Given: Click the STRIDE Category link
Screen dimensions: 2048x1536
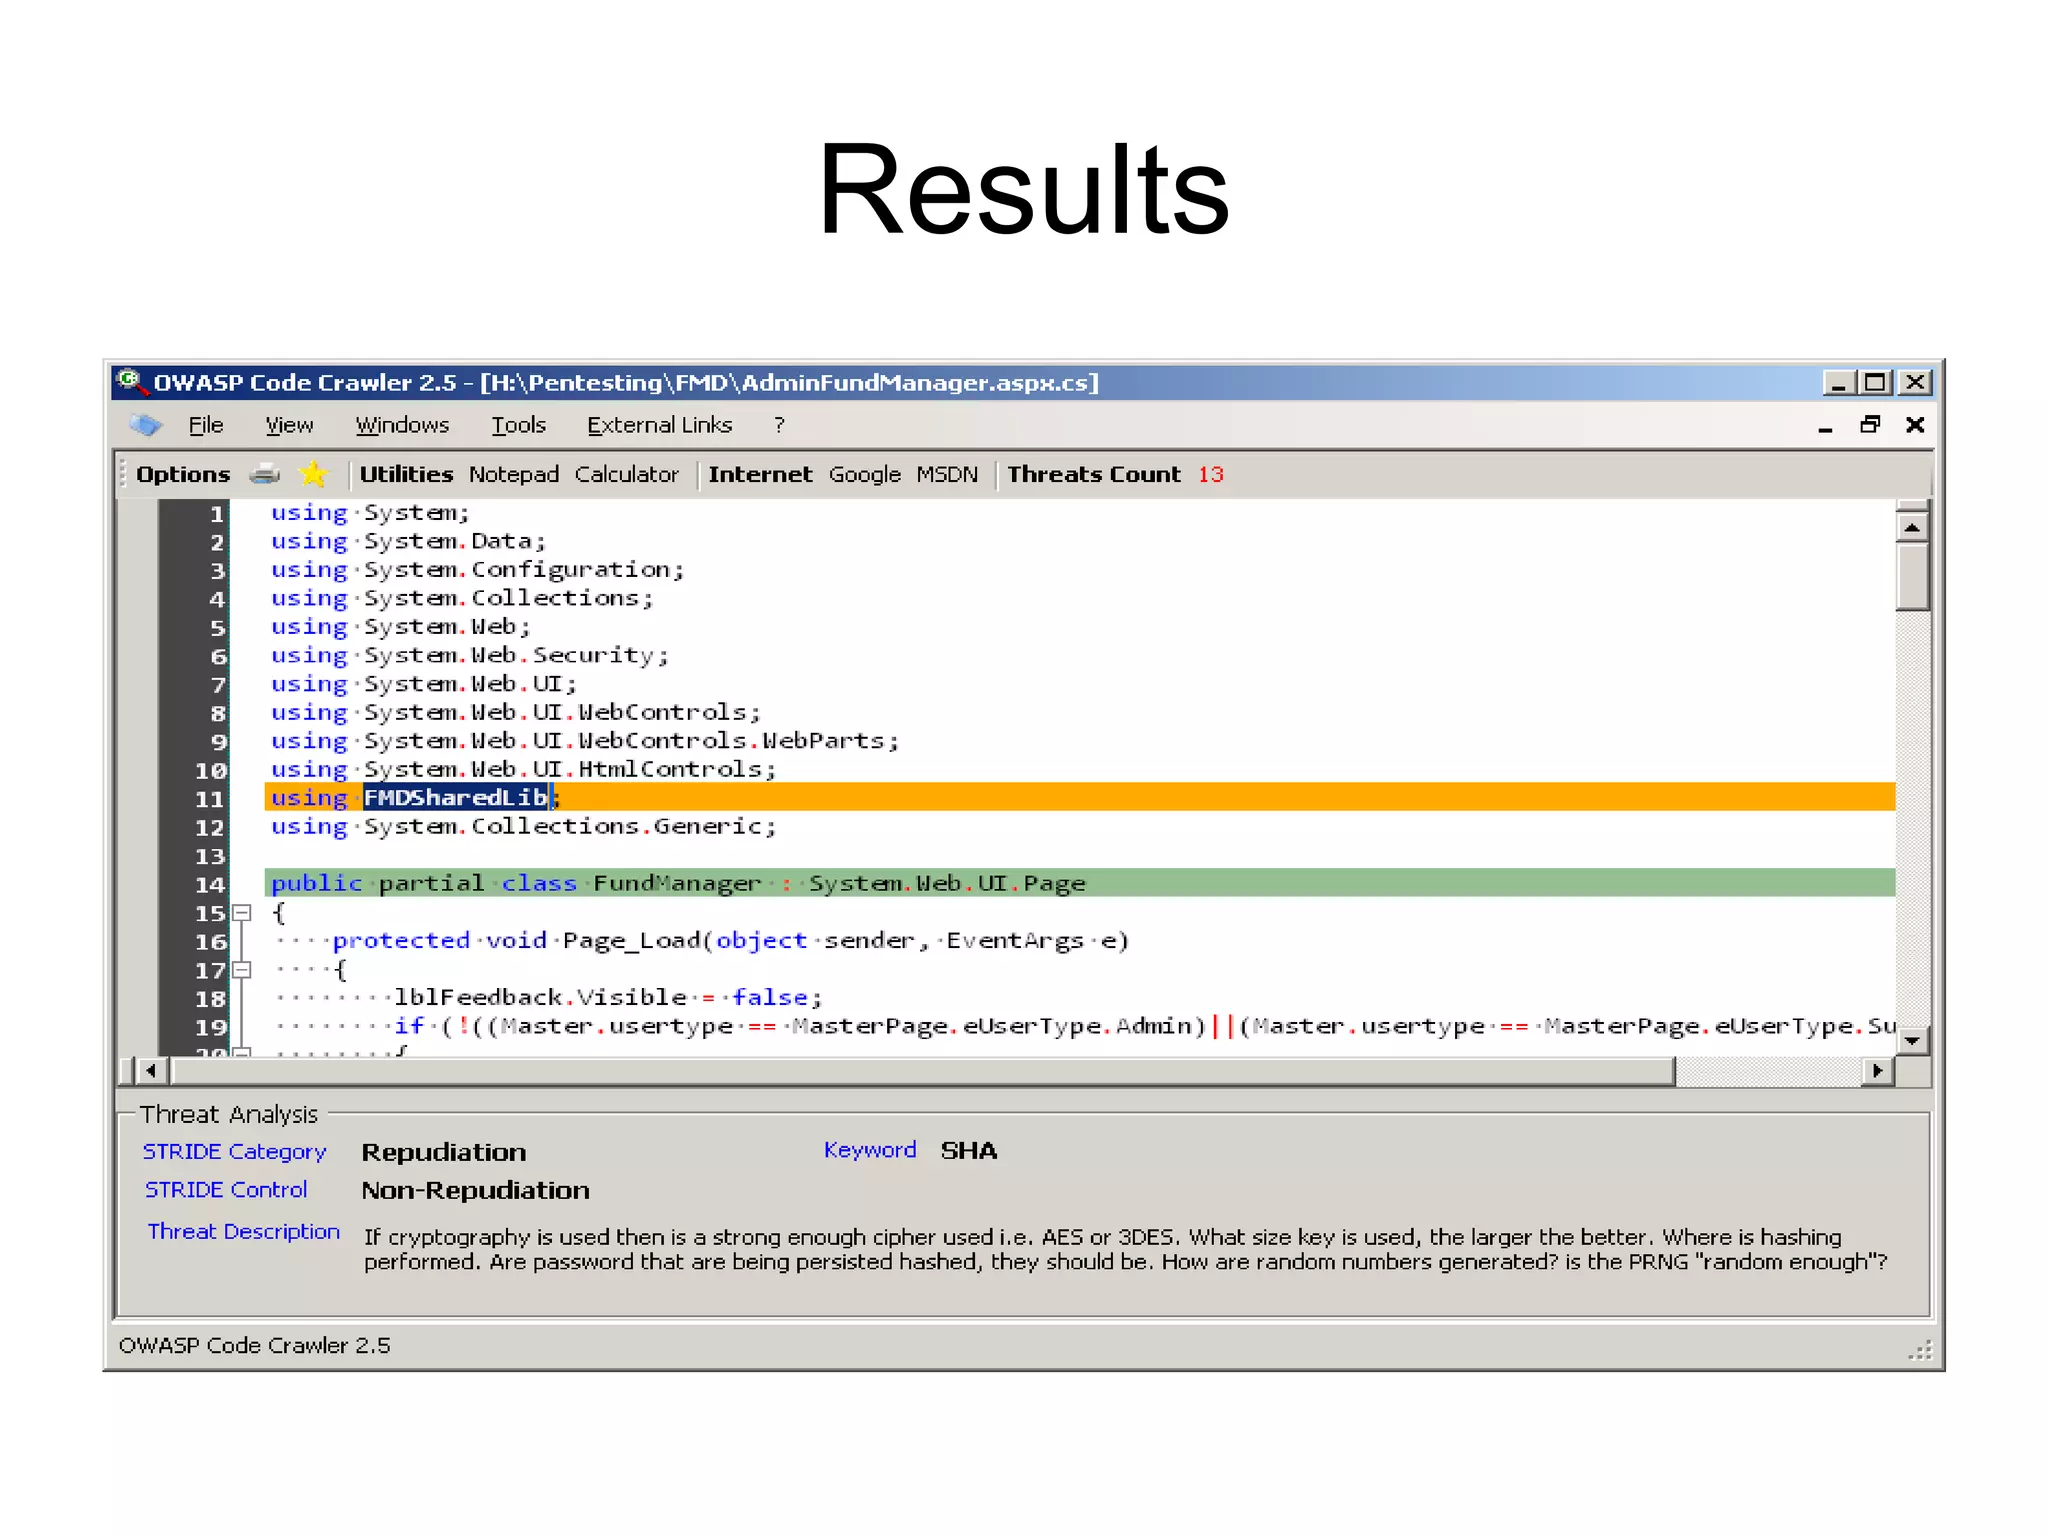Looking at the screenshot, I should [x=234, y=1151].
